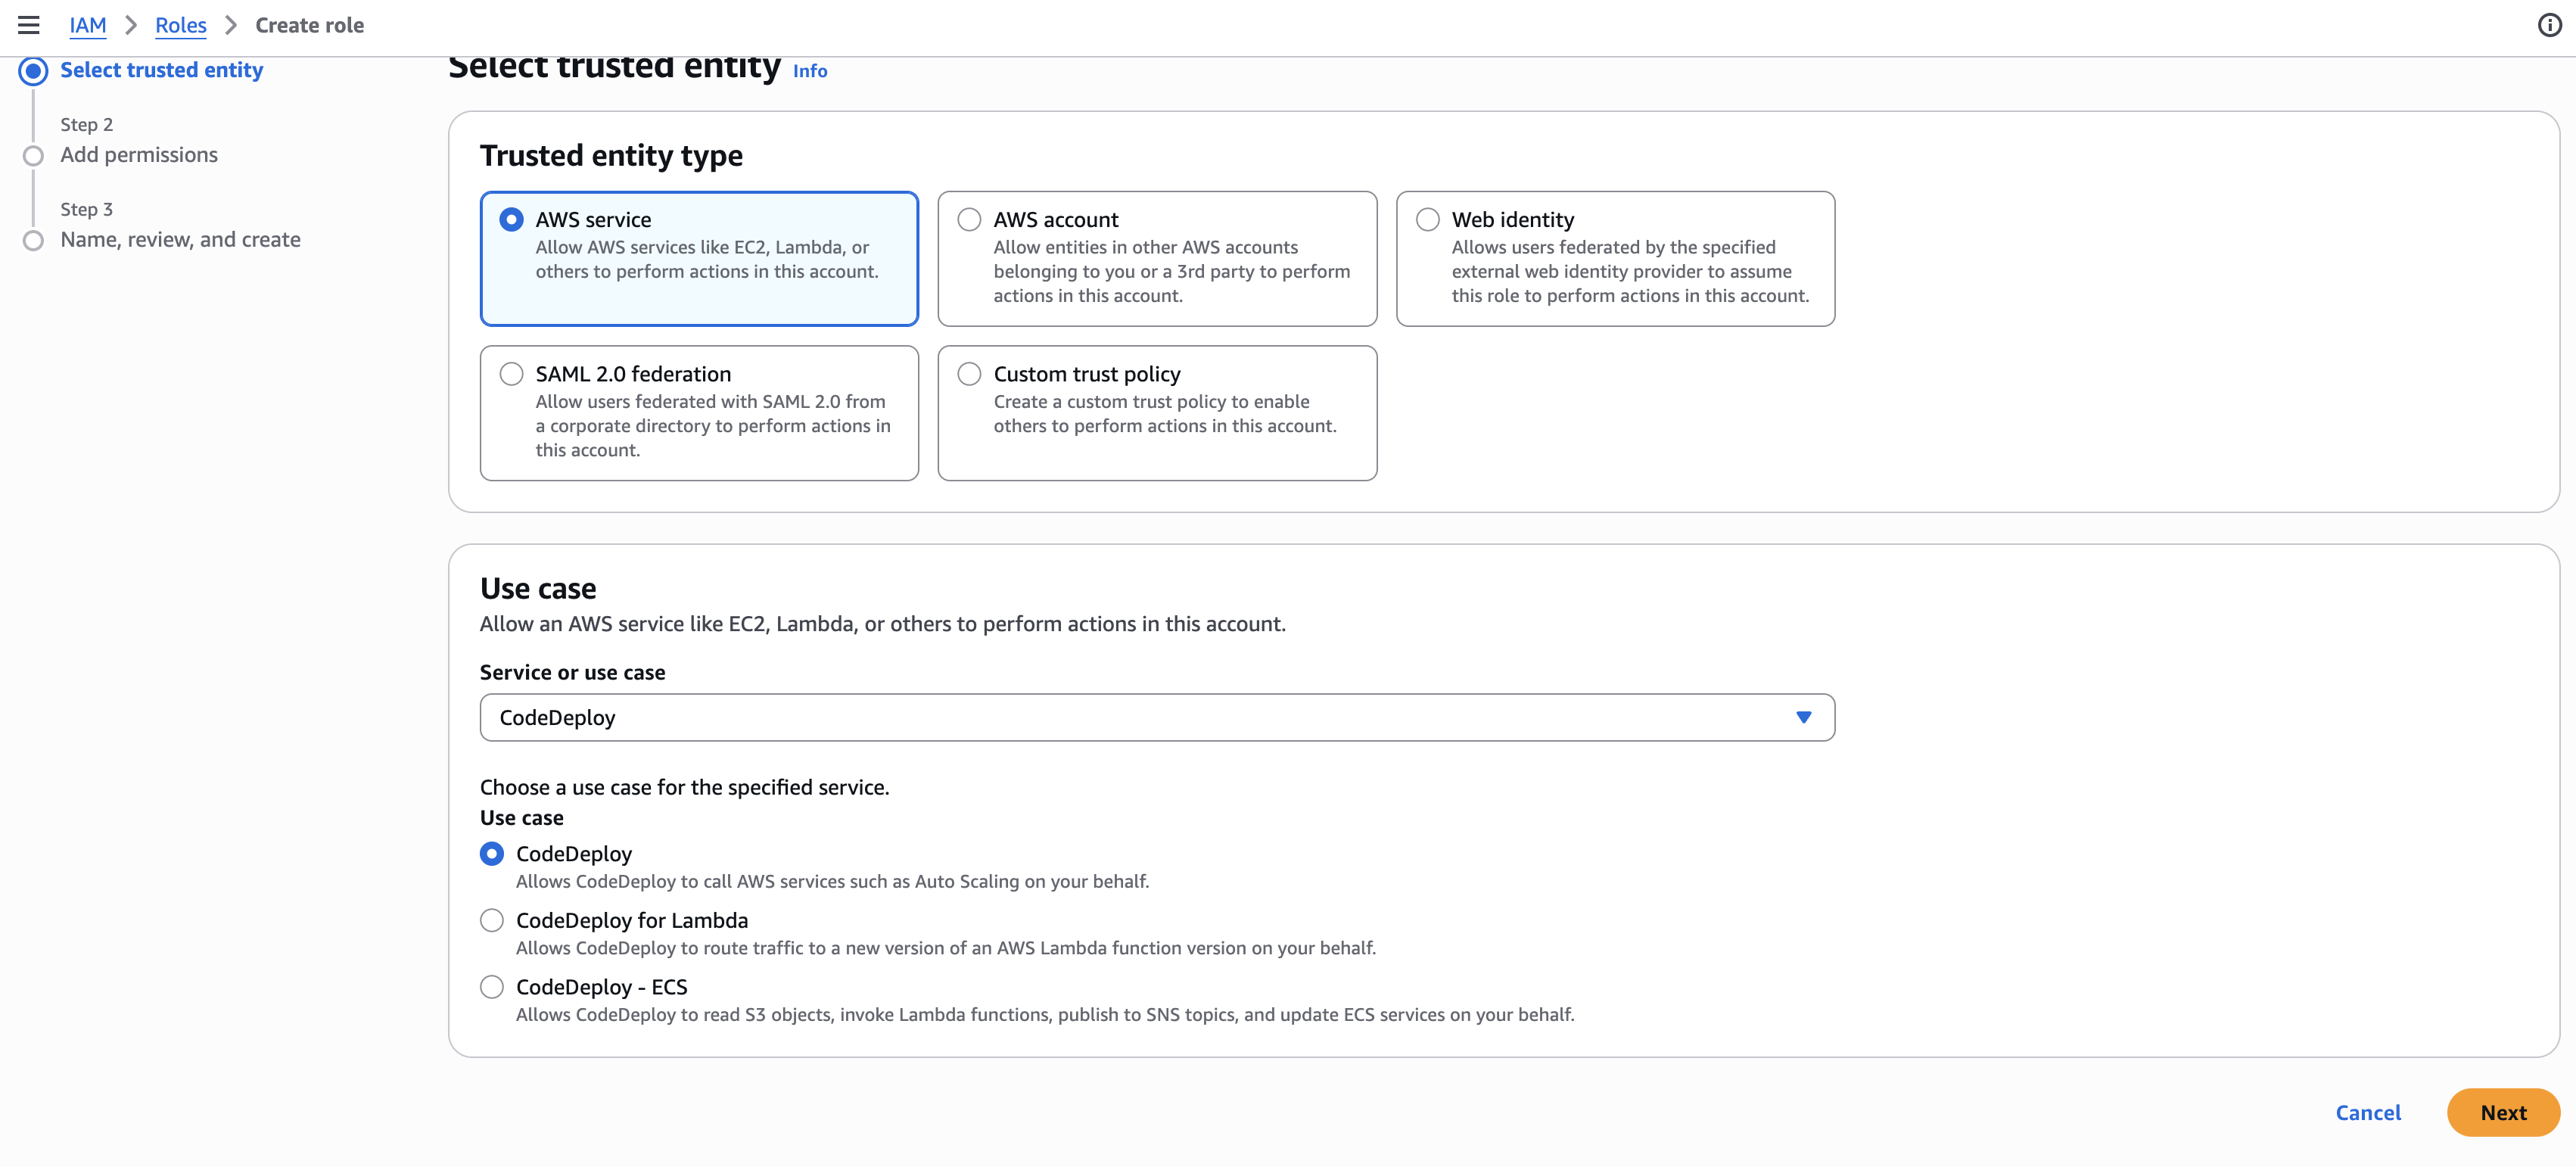Navigate to Roles breadcrumb link
2576x1167 pixels.
pyautogui.click(x=180, y=25)
